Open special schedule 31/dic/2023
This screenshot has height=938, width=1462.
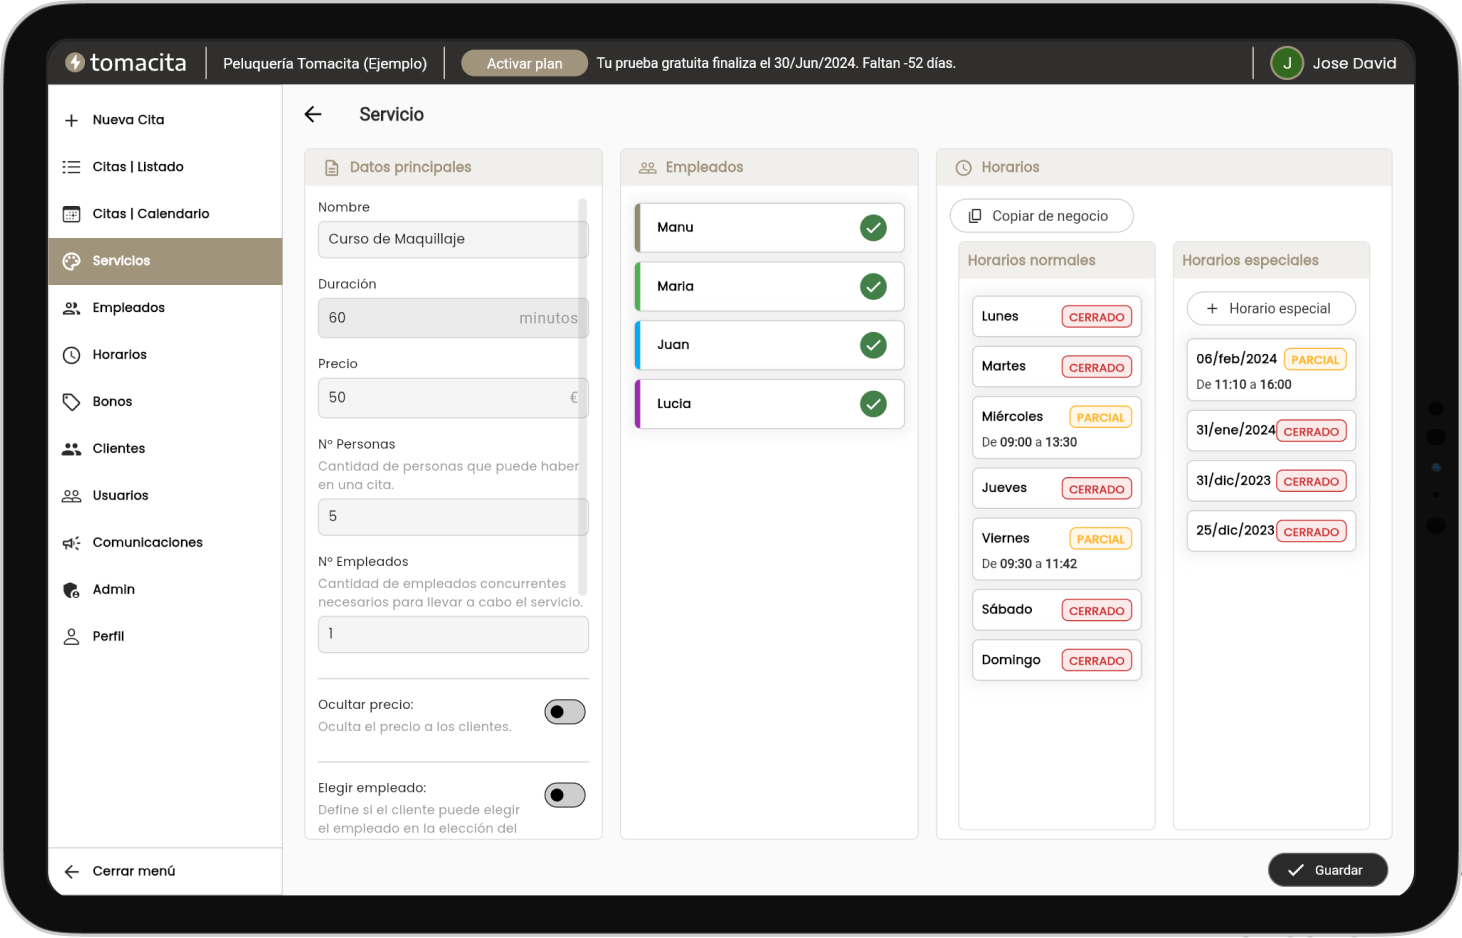(1271, 481)
